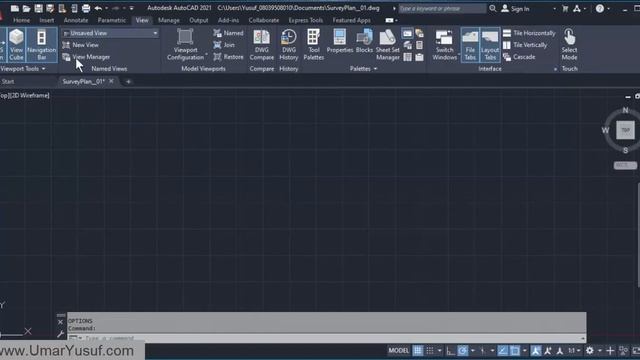
Task: Click the Restore viewports button
Action: (x=228, y=57)
